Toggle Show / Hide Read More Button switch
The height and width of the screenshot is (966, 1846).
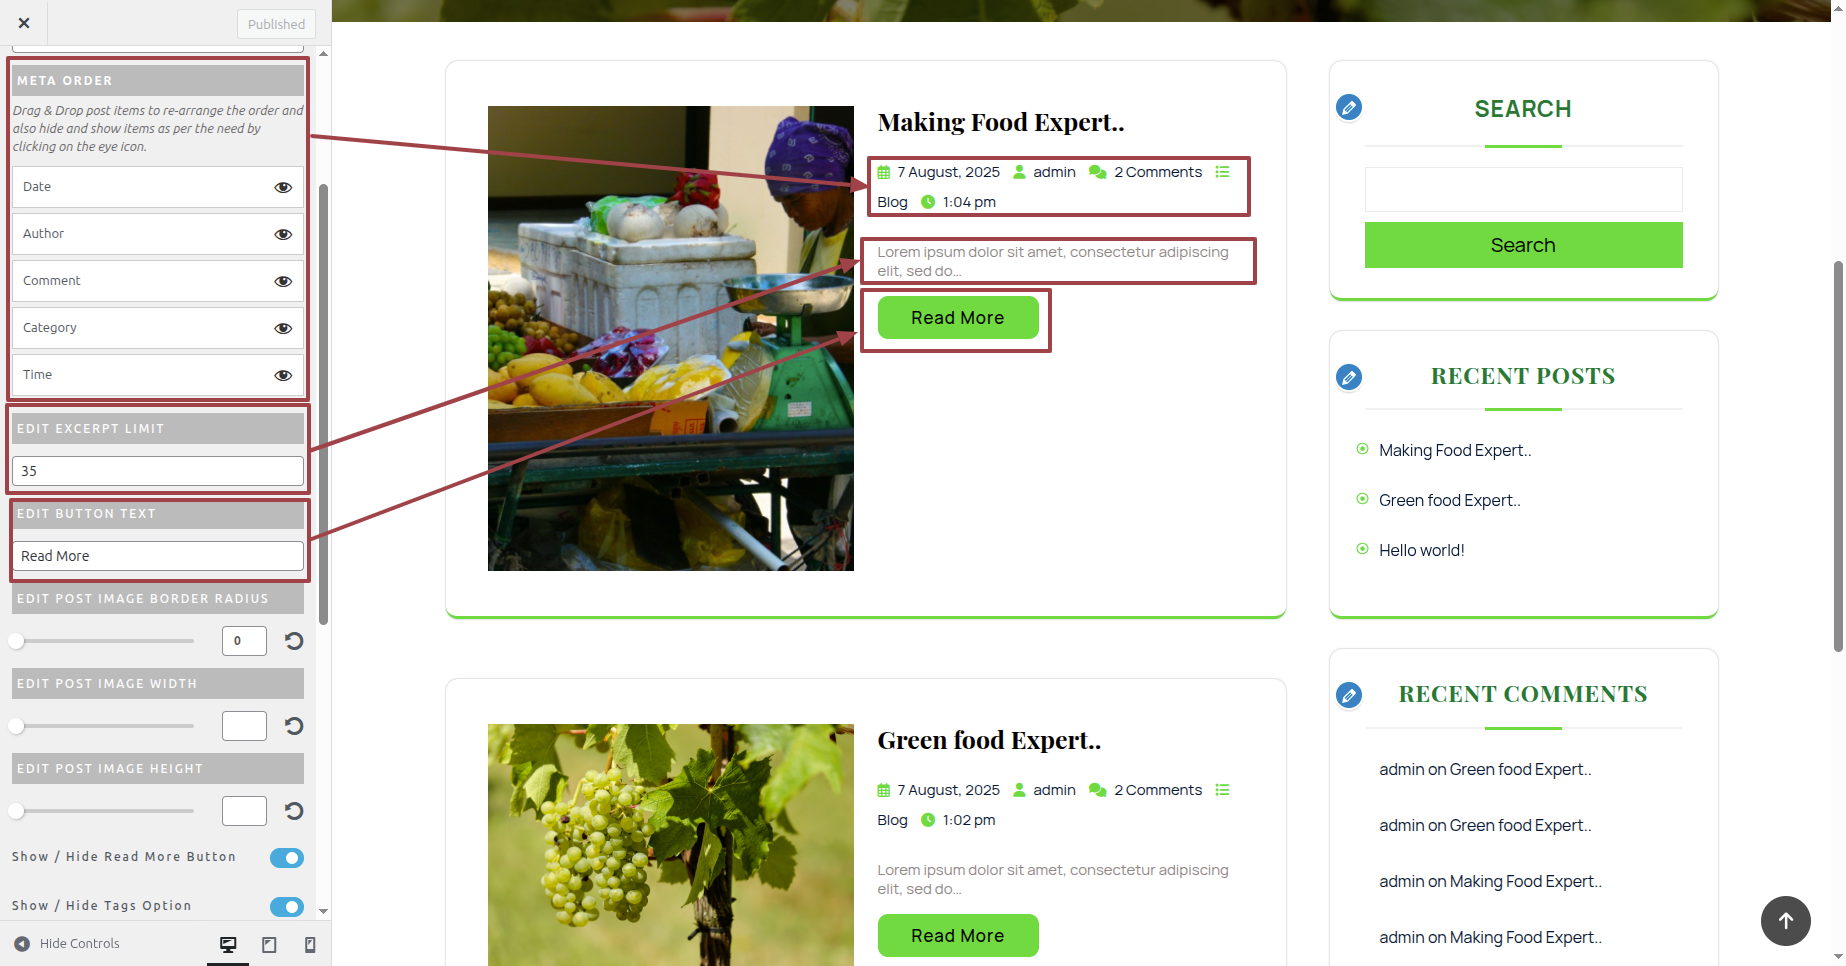coord(287,858)
